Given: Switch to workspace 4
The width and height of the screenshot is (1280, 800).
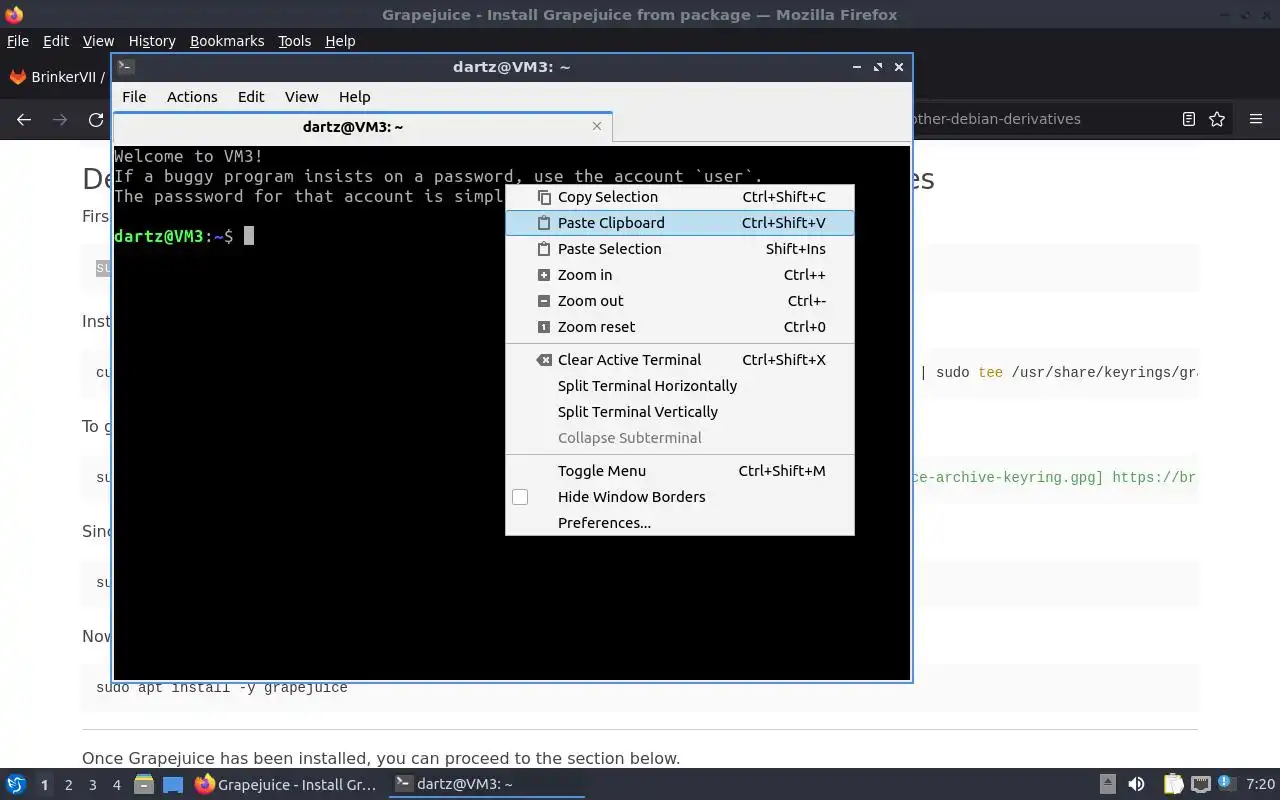Looking at the screenshot, I should tap(117, 785).
